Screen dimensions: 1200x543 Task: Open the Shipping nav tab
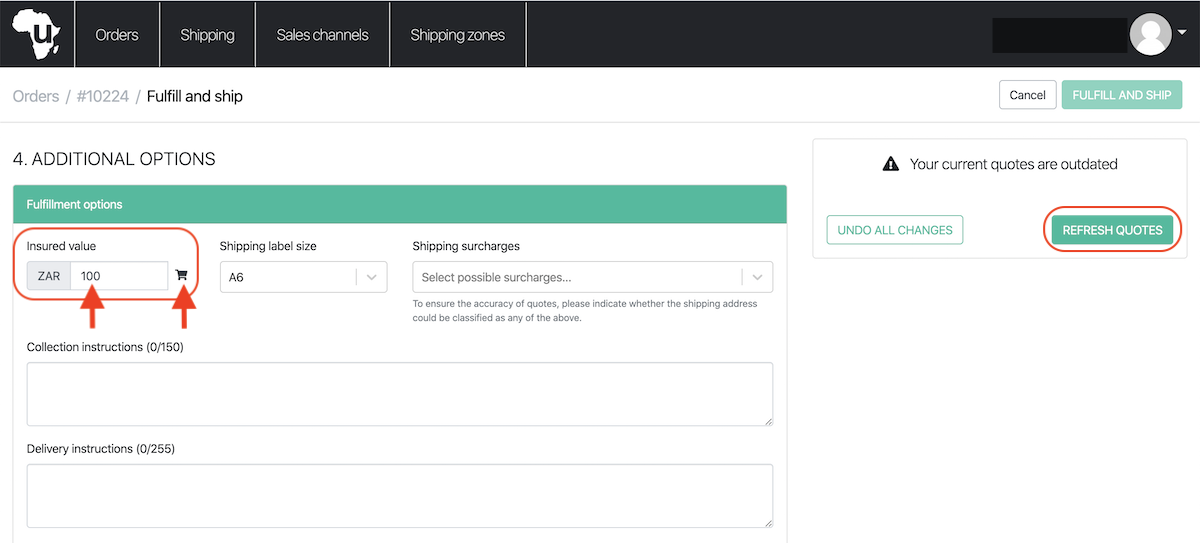(207, 35)
